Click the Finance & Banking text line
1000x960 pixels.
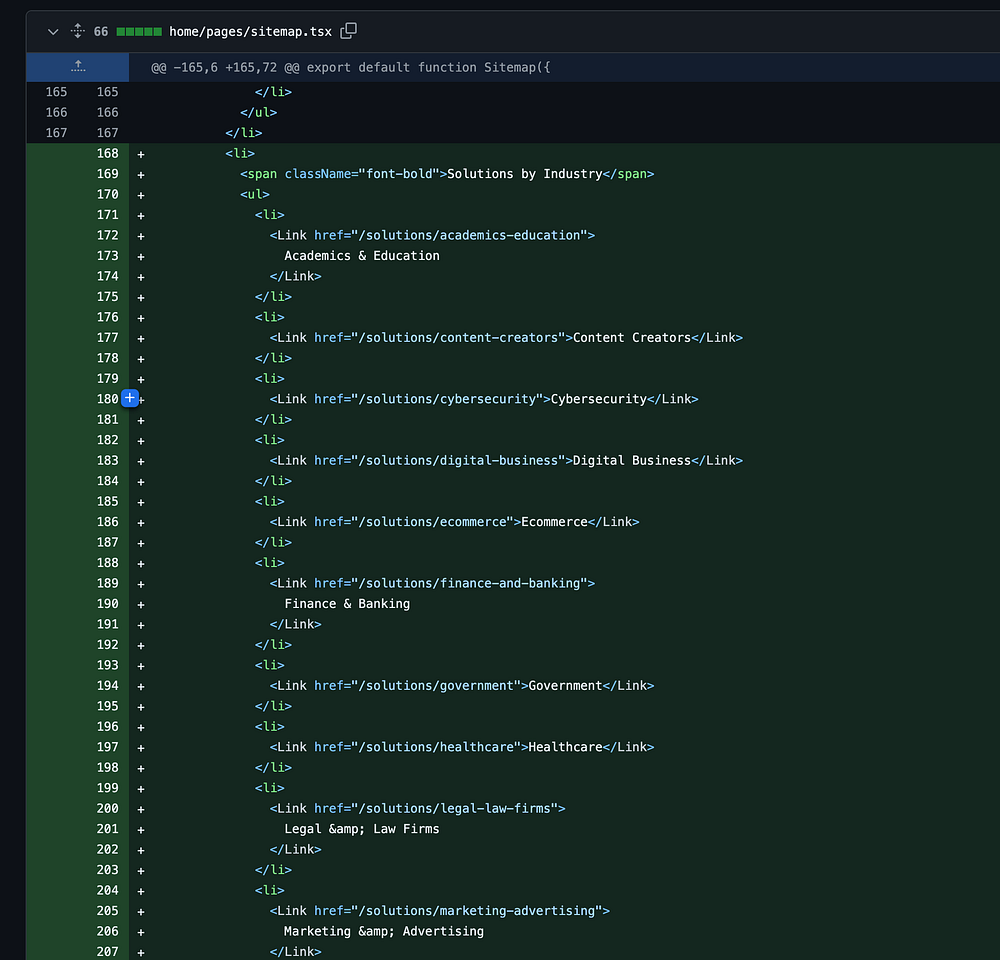[x=347, y=604]
